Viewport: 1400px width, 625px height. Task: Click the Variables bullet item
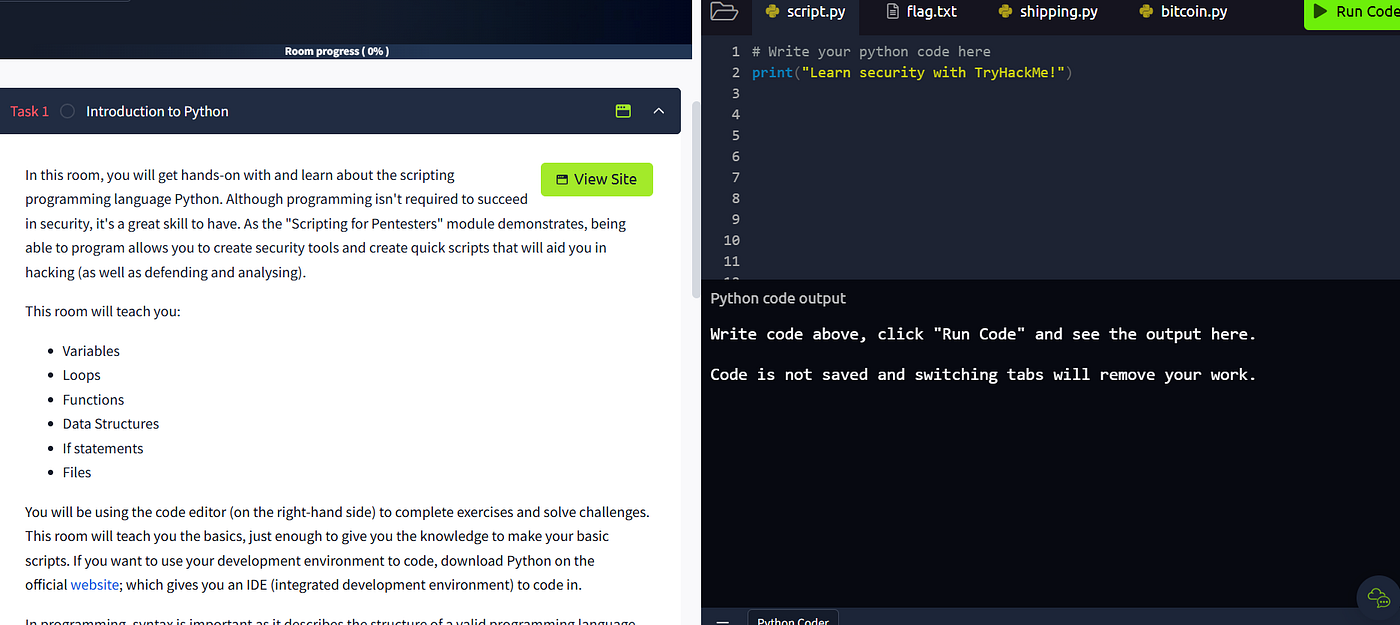pyautogui.click(x=91, y=351)
